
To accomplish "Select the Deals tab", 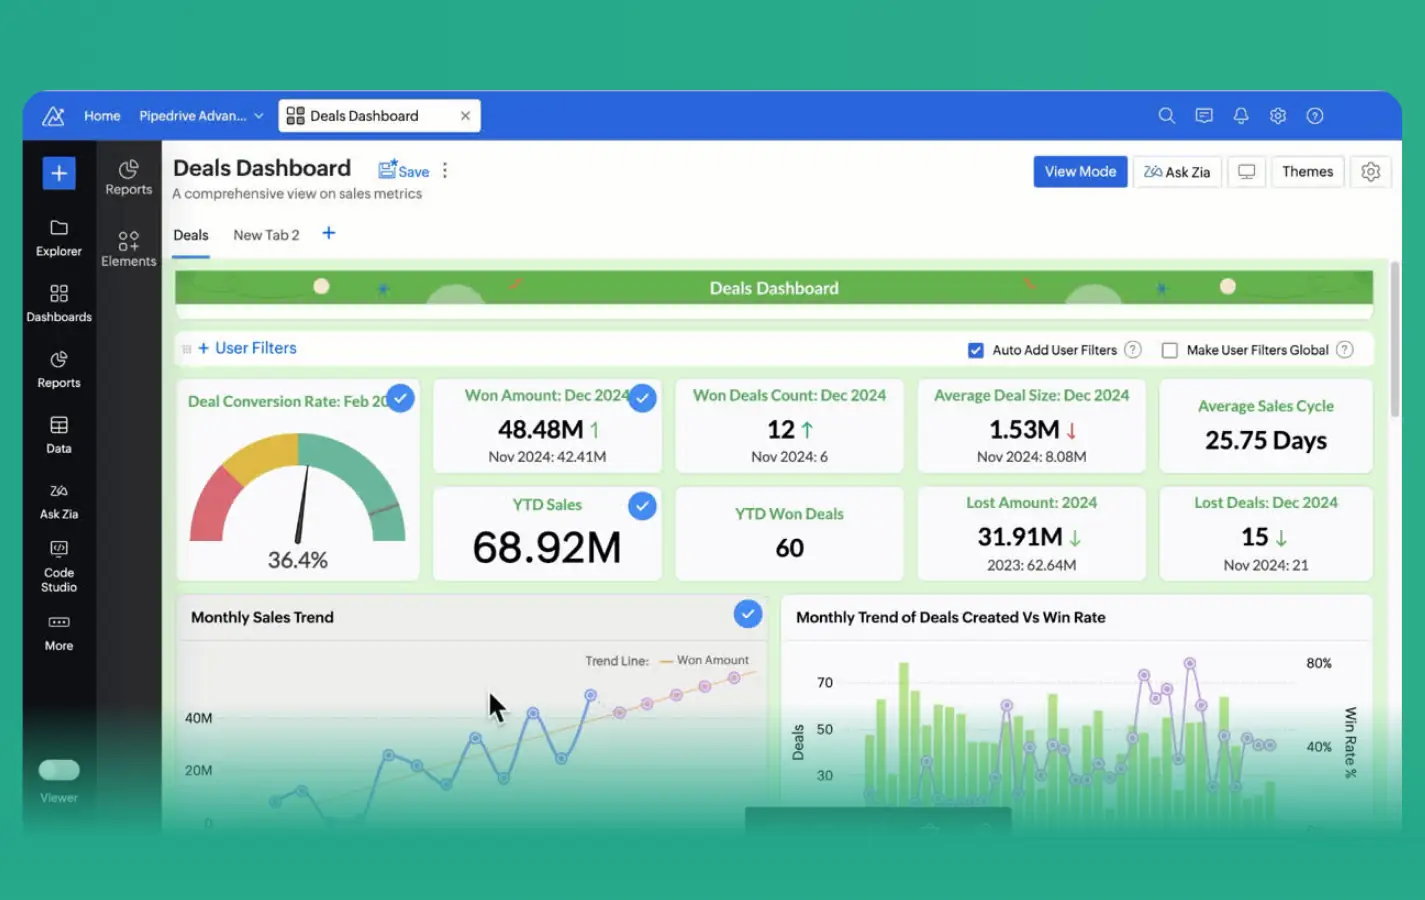I will coord(191,235).
